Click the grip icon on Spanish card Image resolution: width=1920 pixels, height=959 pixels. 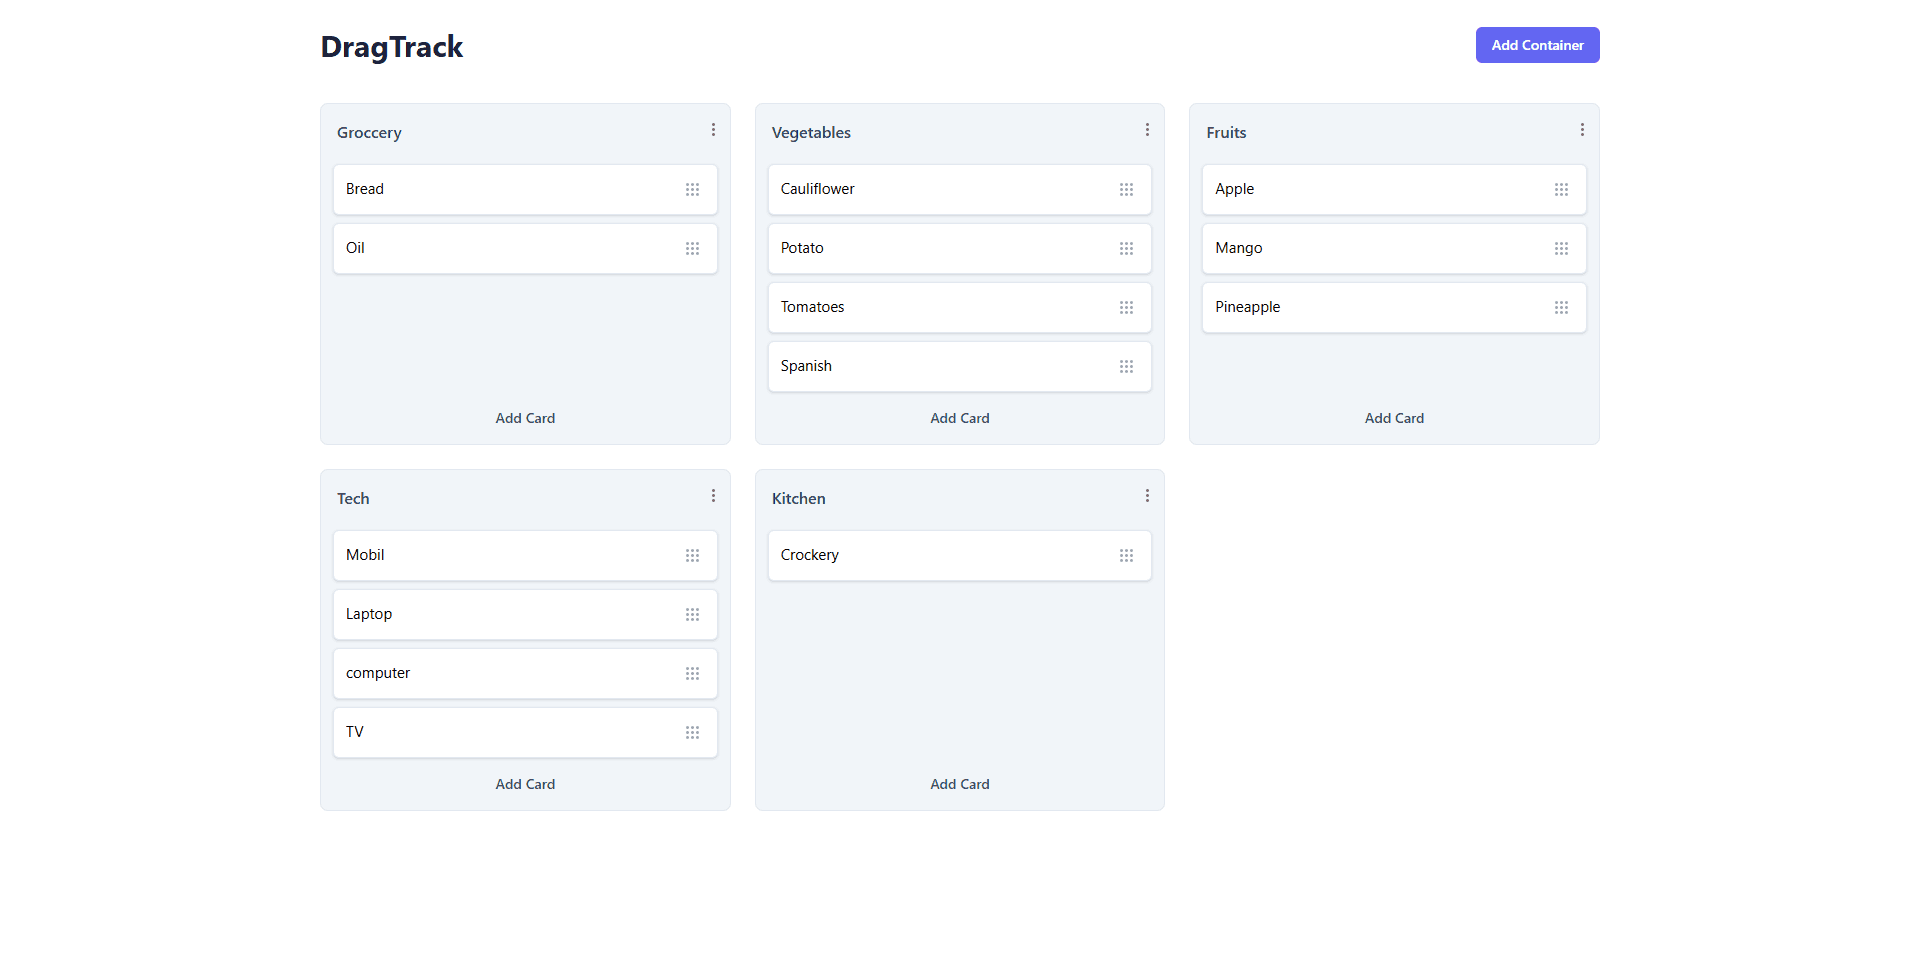[x=1126, y=367]
